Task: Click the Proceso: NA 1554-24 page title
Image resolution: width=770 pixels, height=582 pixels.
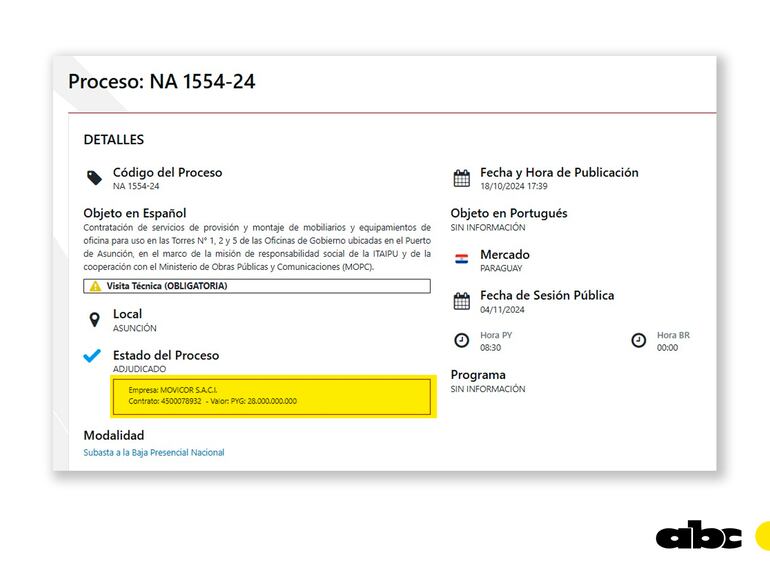Action: point(161,82)
